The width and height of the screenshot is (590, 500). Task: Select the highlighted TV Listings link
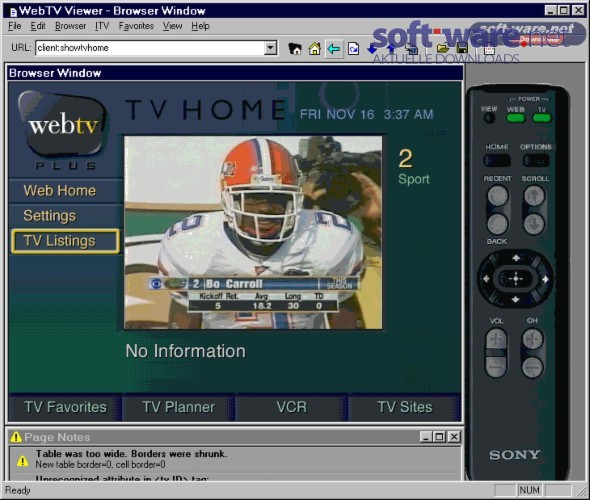pyautogui.click(x=65, y=241)
